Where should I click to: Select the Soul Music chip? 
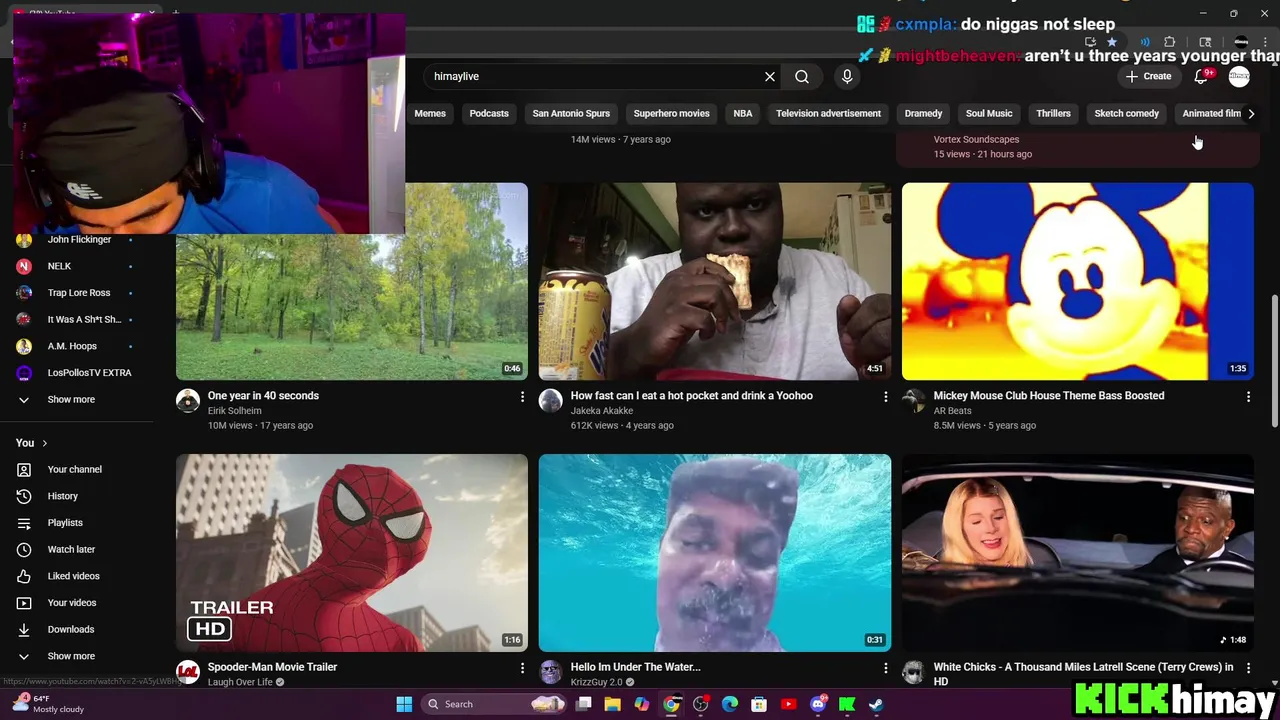point(989,114)
